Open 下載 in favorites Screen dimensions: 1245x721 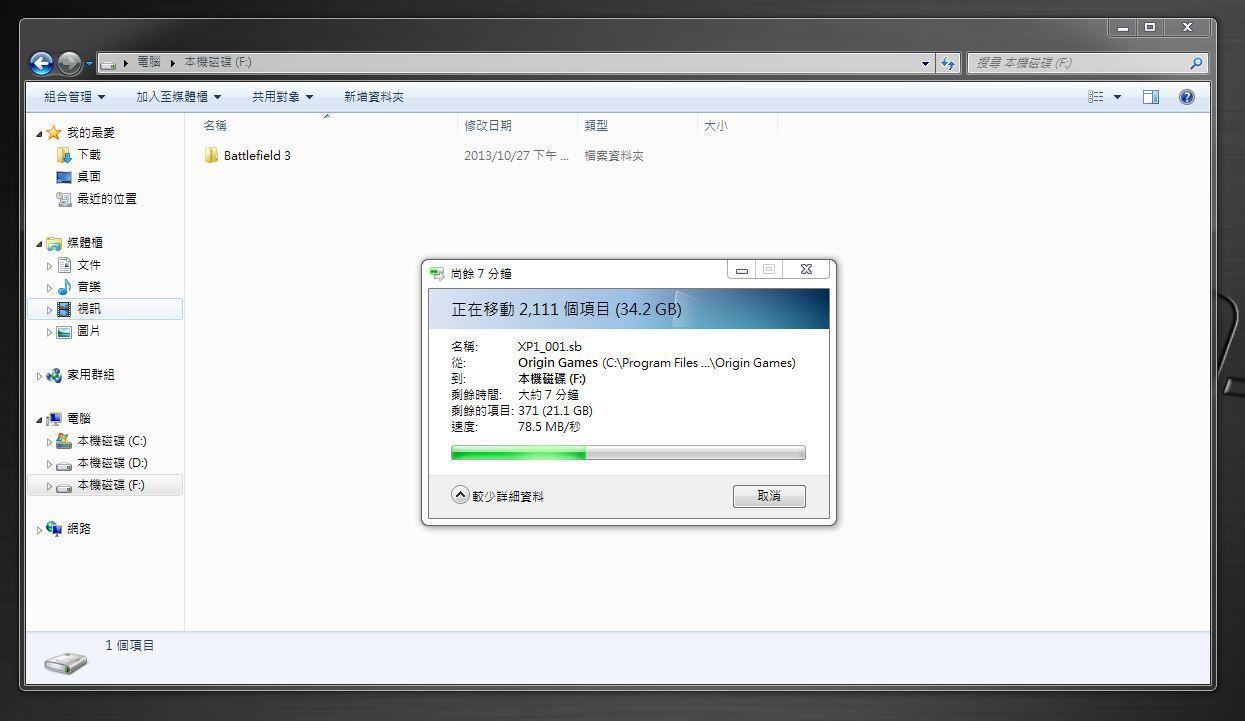tap(89, 155)
